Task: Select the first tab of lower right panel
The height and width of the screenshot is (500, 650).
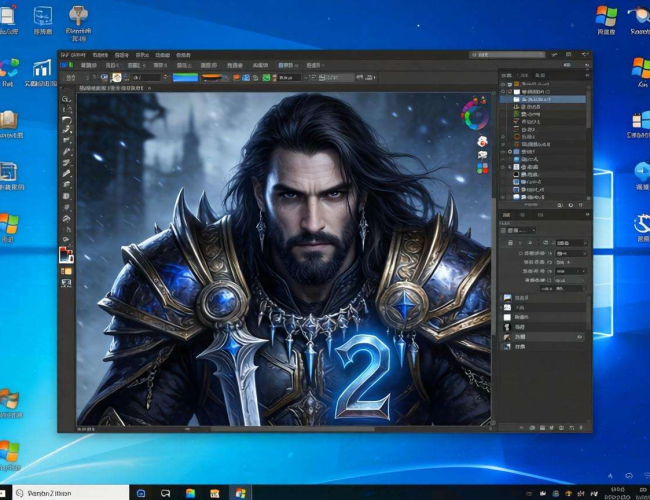Action: click(x=506, y=215)
